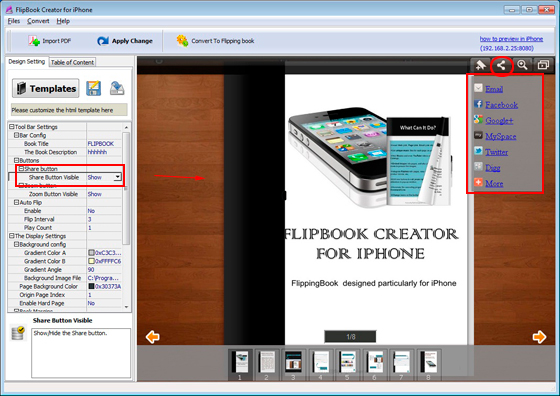
Task: Click the Import PDF toolbar button
Action: [x=50, y=41]
